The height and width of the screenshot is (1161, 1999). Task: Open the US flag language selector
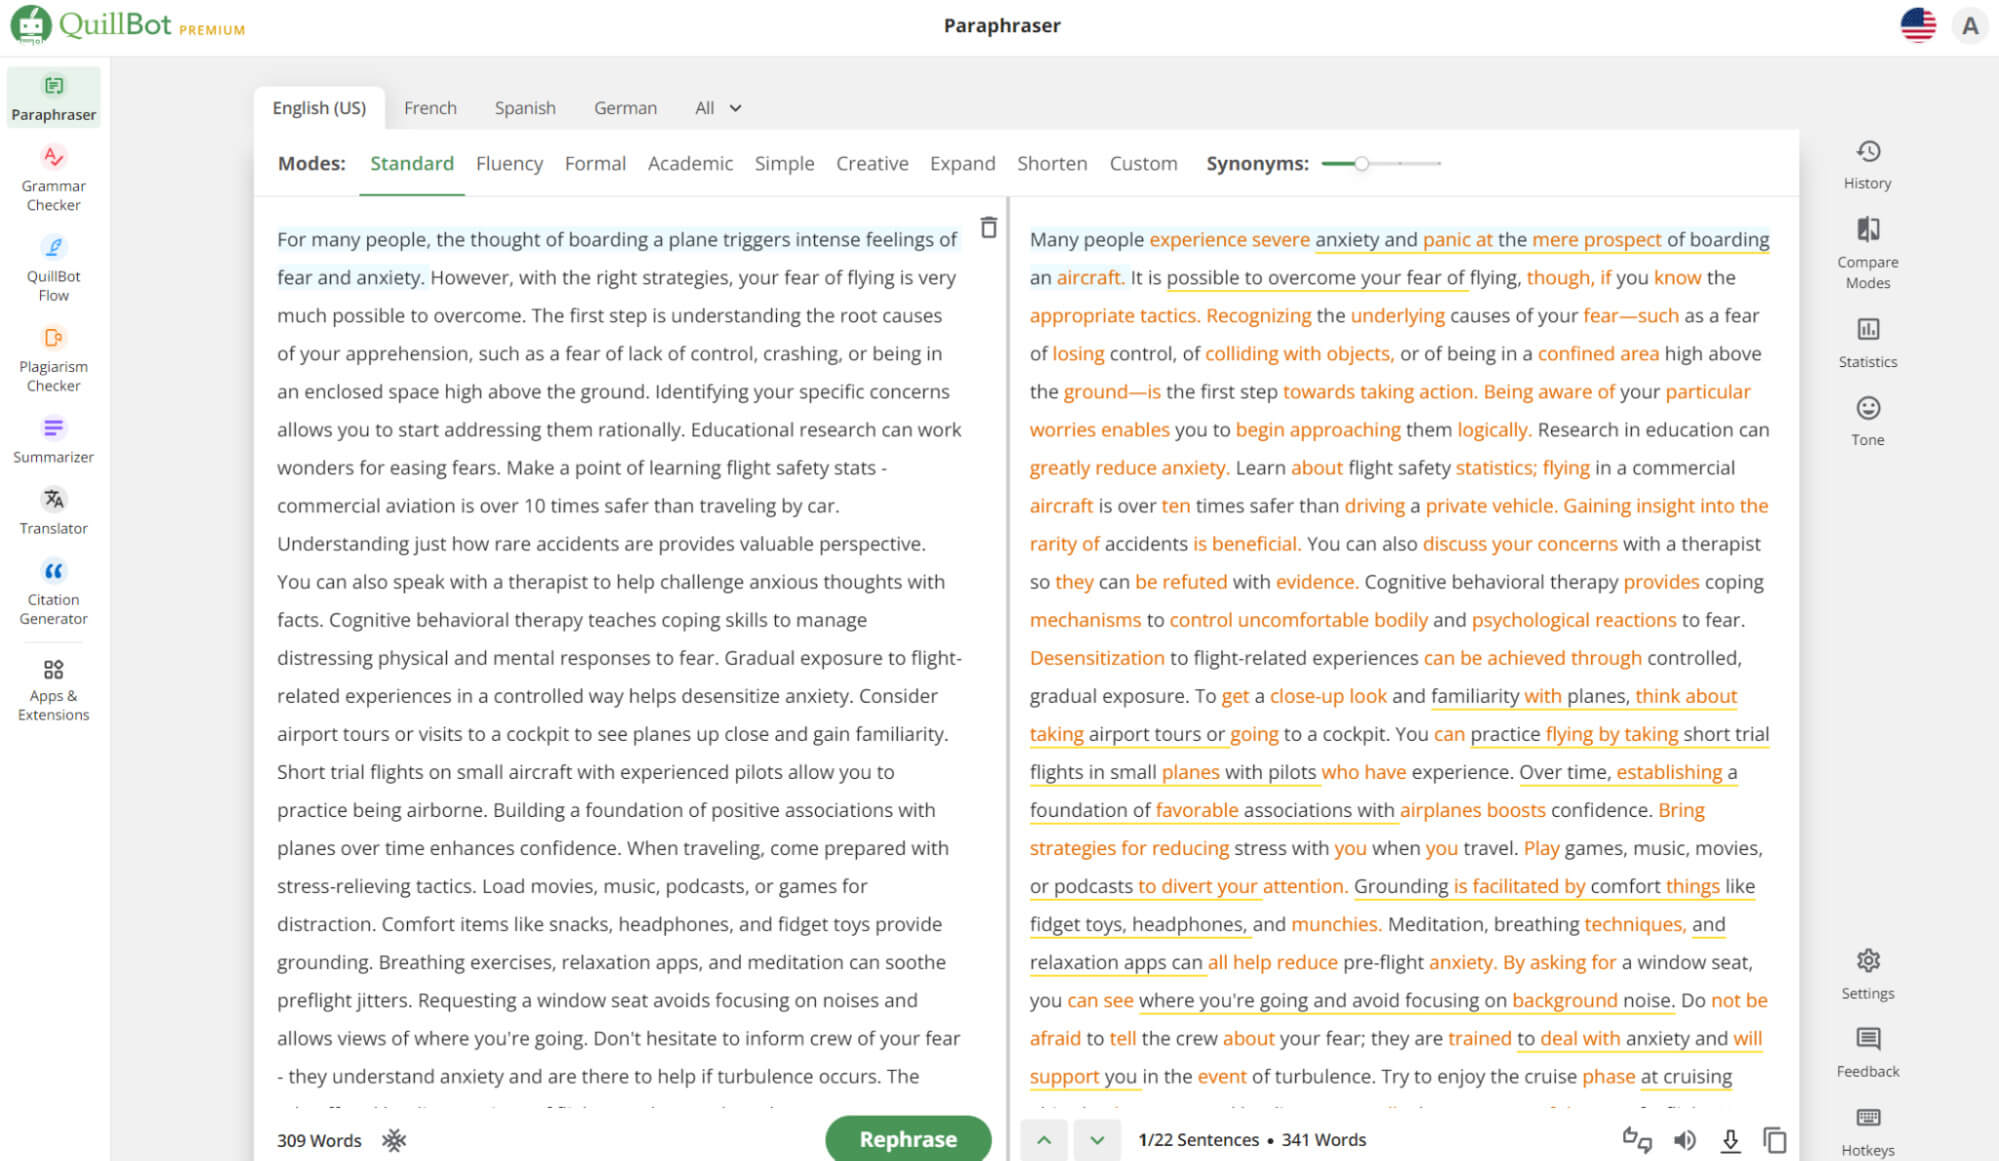(1917, 26)
